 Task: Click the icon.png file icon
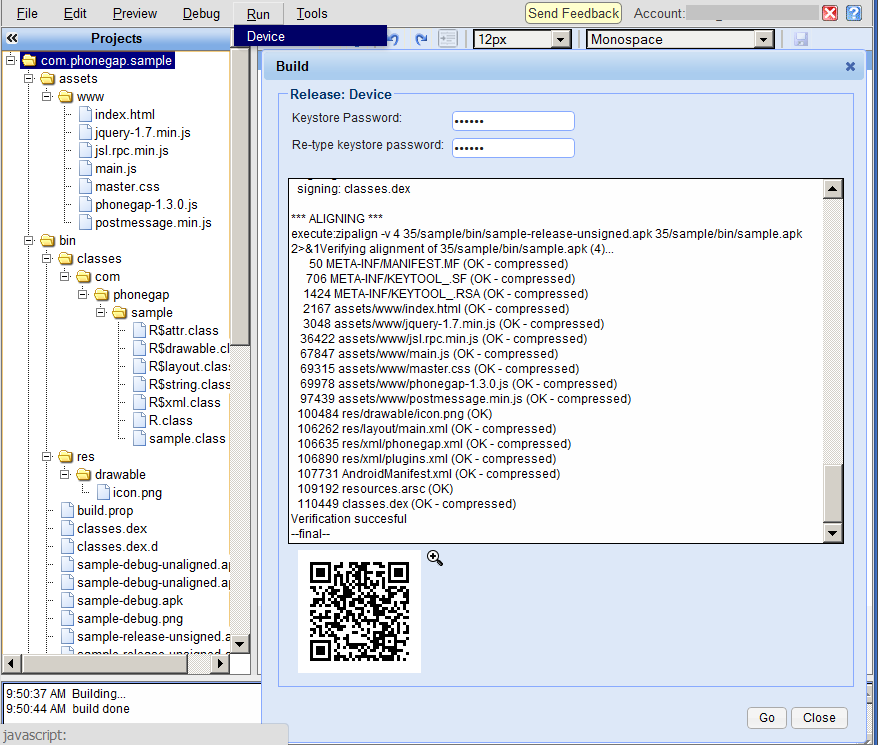point(103,493)
